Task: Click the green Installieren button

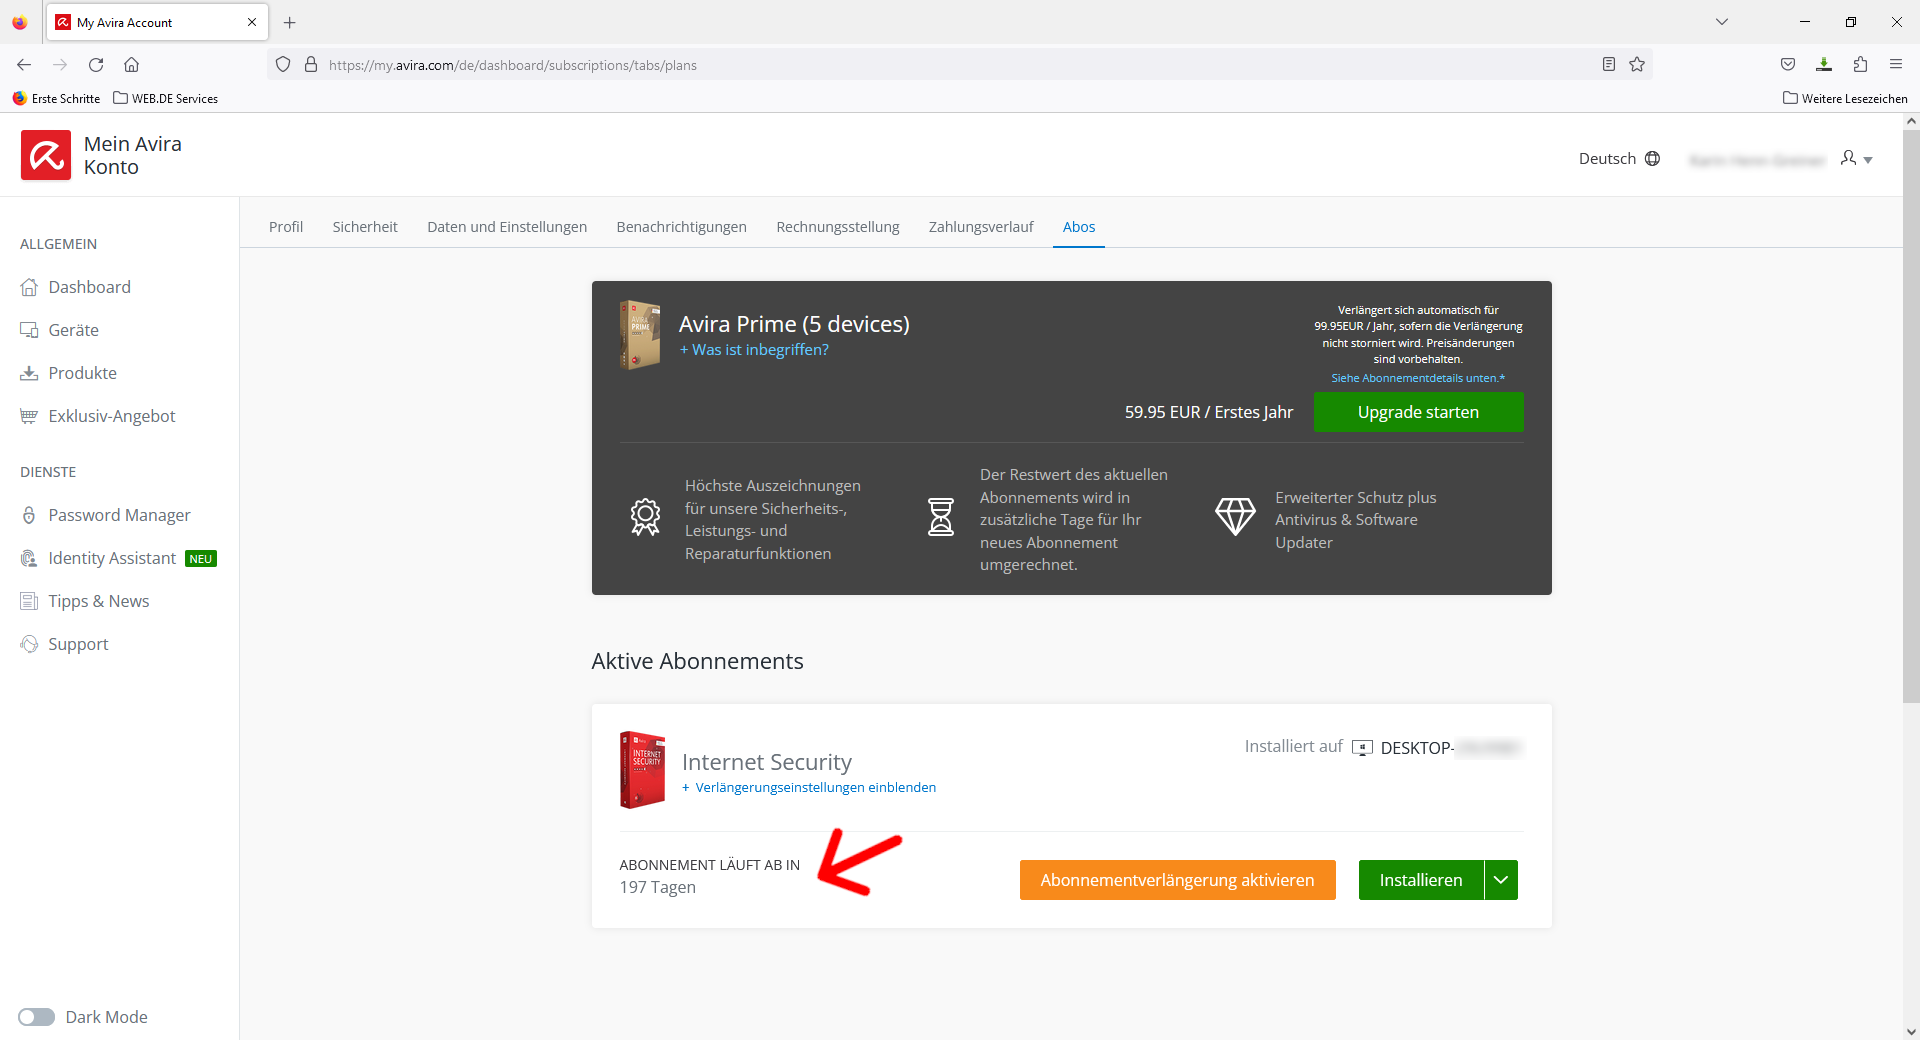Action: [x=1421, y=880]
